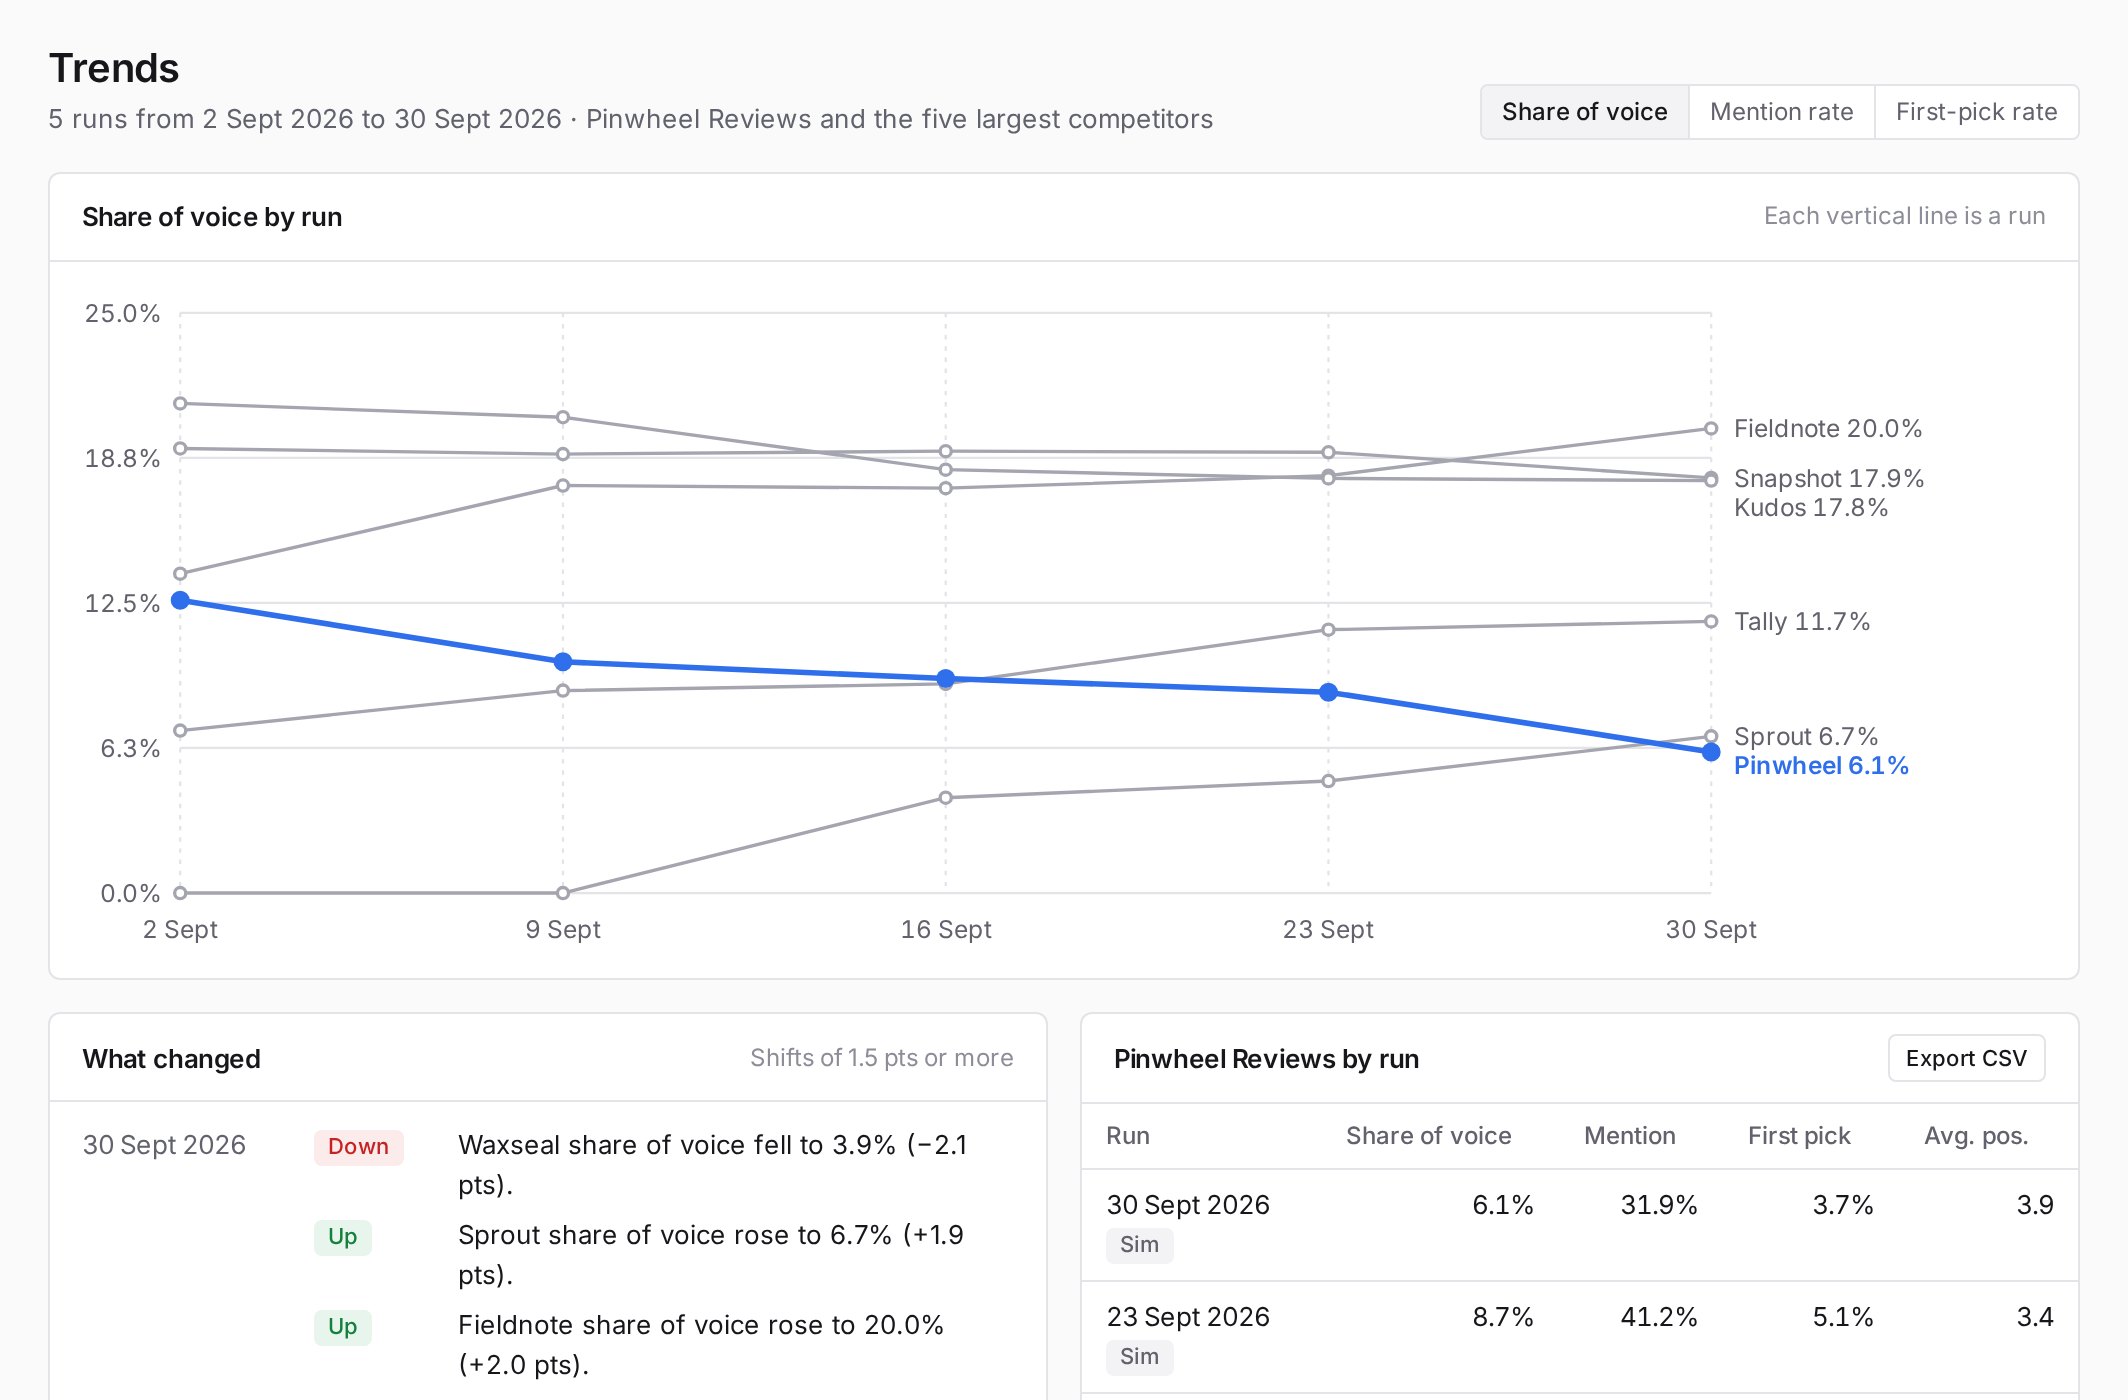Click the Snapshot 17.9% series label
Viewport: 2128px width, 1400px height.
coord(1828,479)
